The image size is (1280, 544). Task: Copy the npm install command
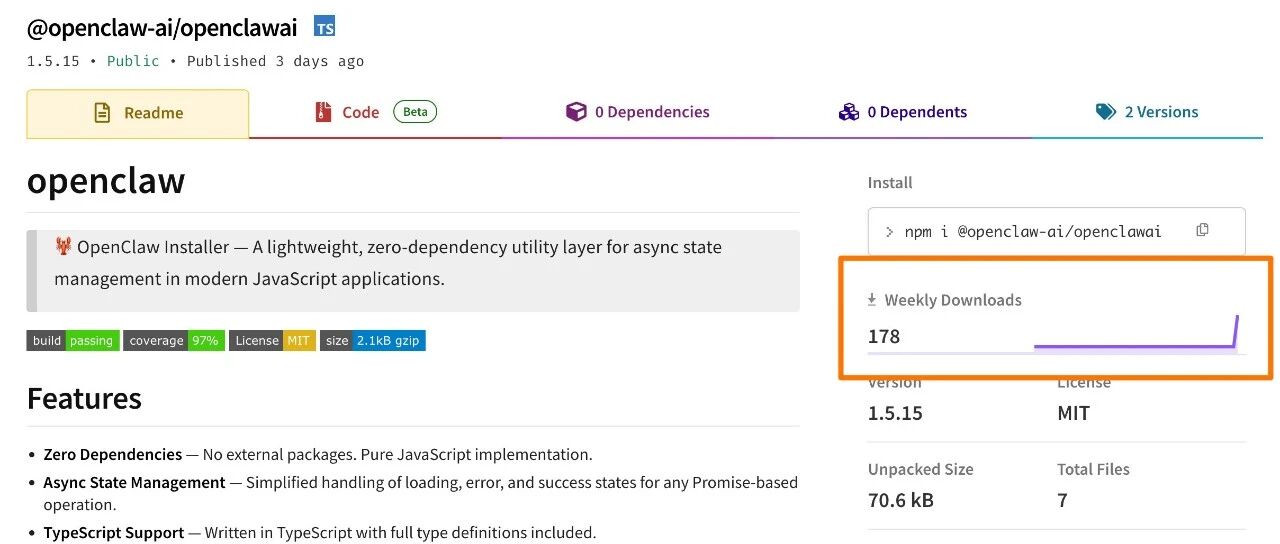click(1202, 231)
